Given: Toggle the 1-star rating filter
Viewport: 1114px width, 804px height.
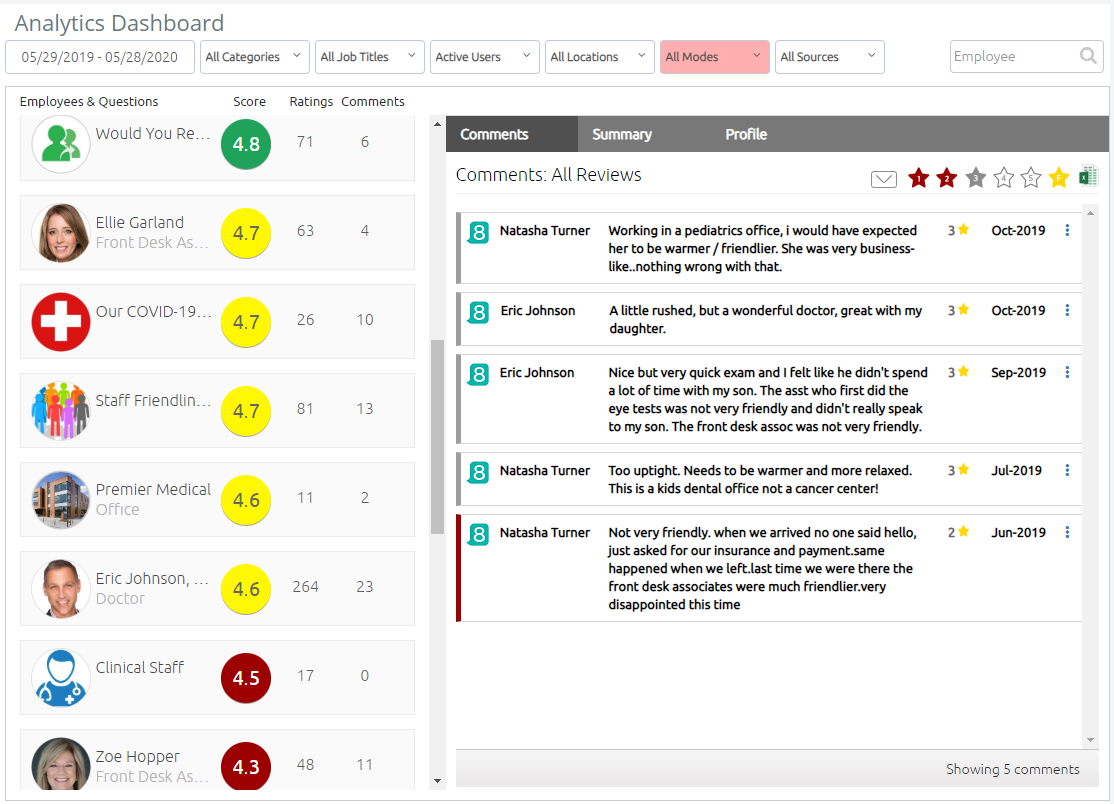Looking at the screenshot, I should 919,178.
